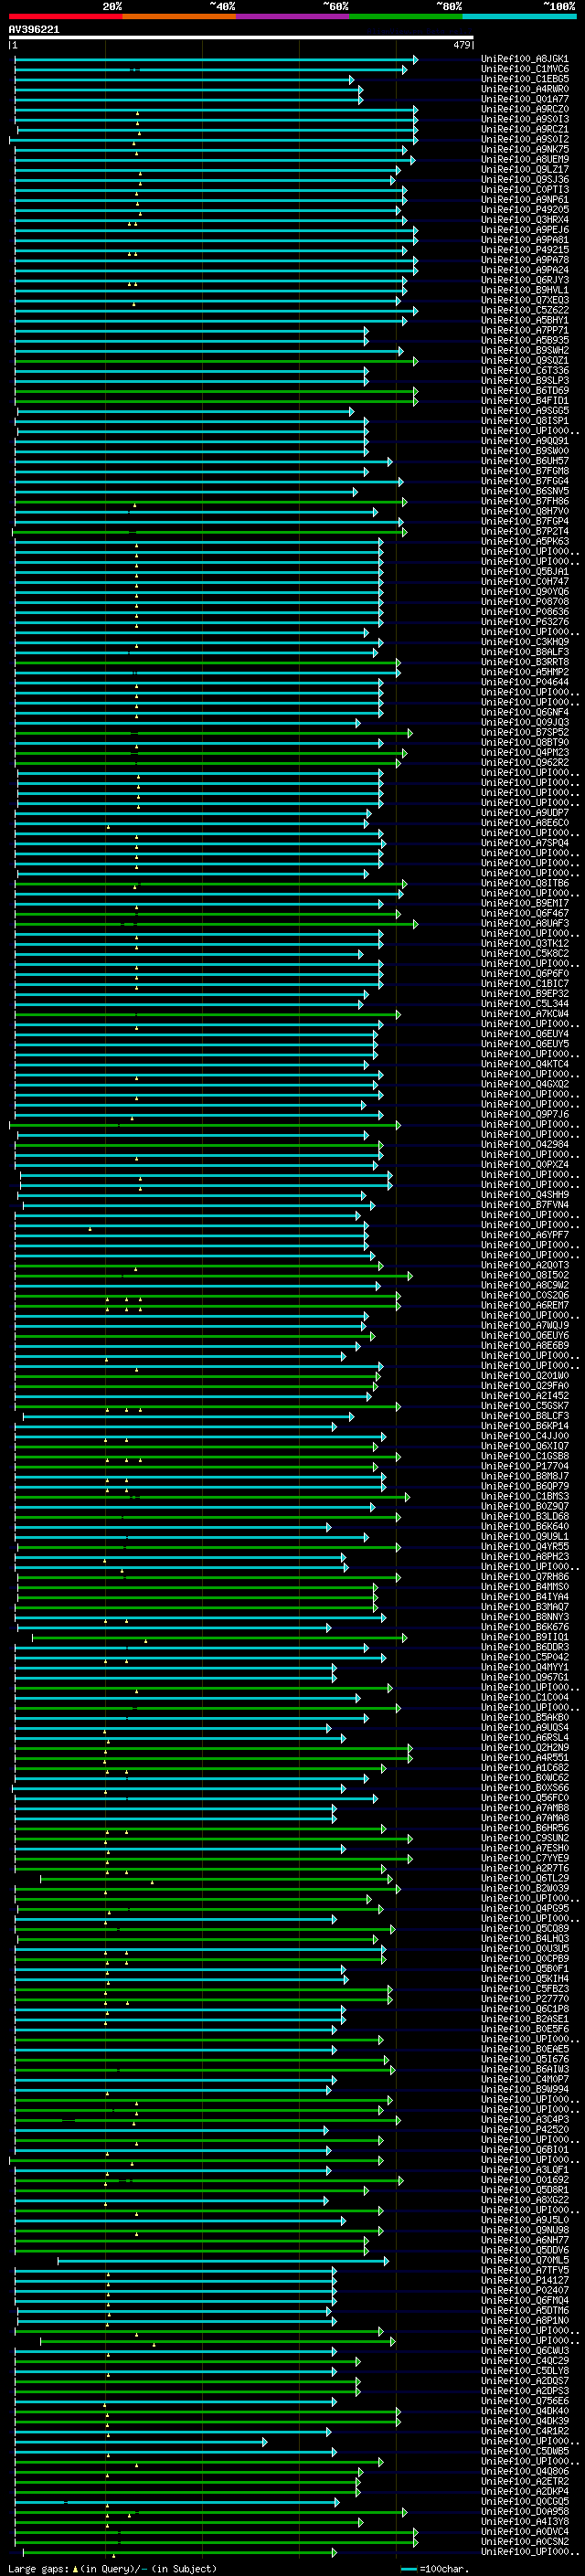Select hit label UniRef100_A9PA78

click(525, 260)
